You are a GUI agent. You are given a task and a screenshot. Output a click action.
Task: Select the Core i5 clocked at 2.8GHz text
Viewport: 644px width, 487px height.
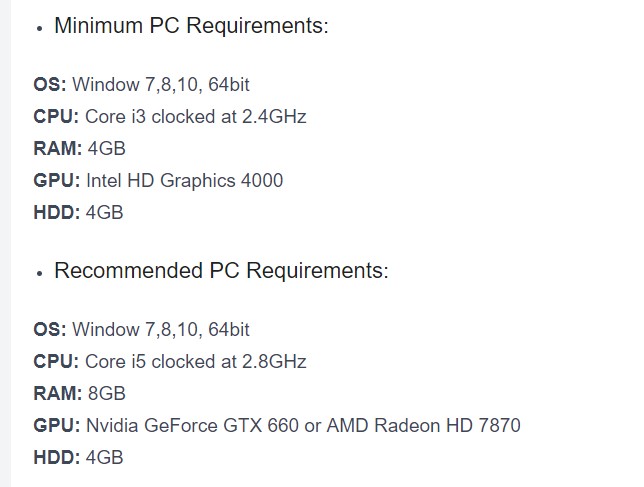tap(195, 361)
